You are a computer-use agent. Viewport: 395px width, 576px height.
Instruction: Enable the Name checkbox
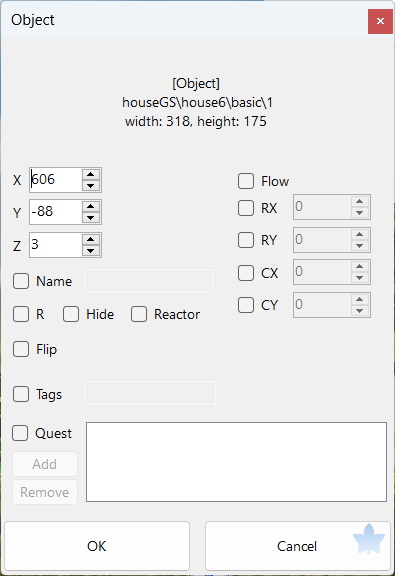pyautogui.click(x=21, y=281)
